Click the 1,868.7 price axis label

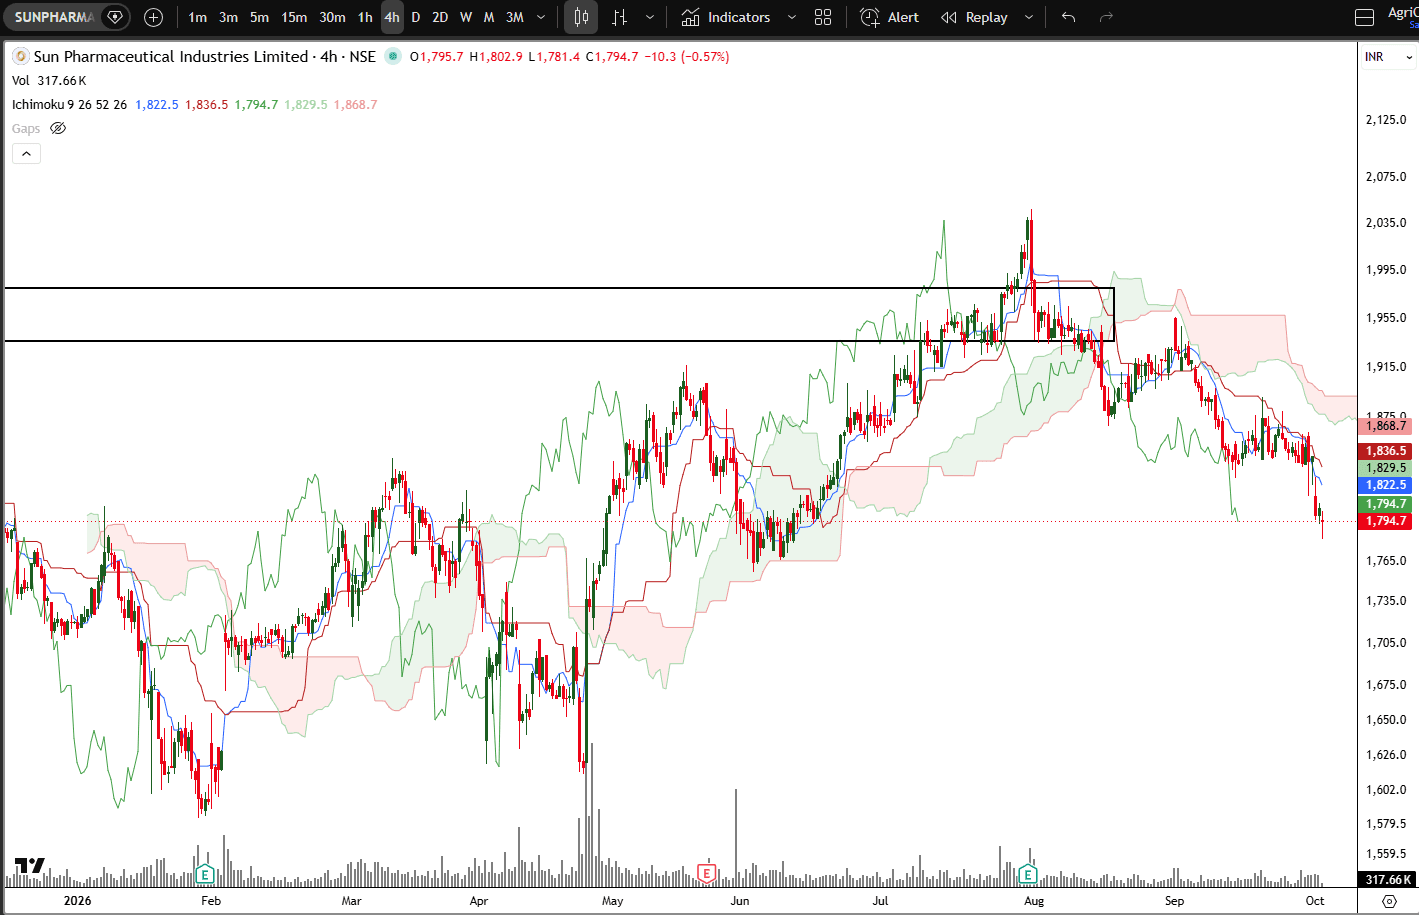click(x=1386, y=426)
